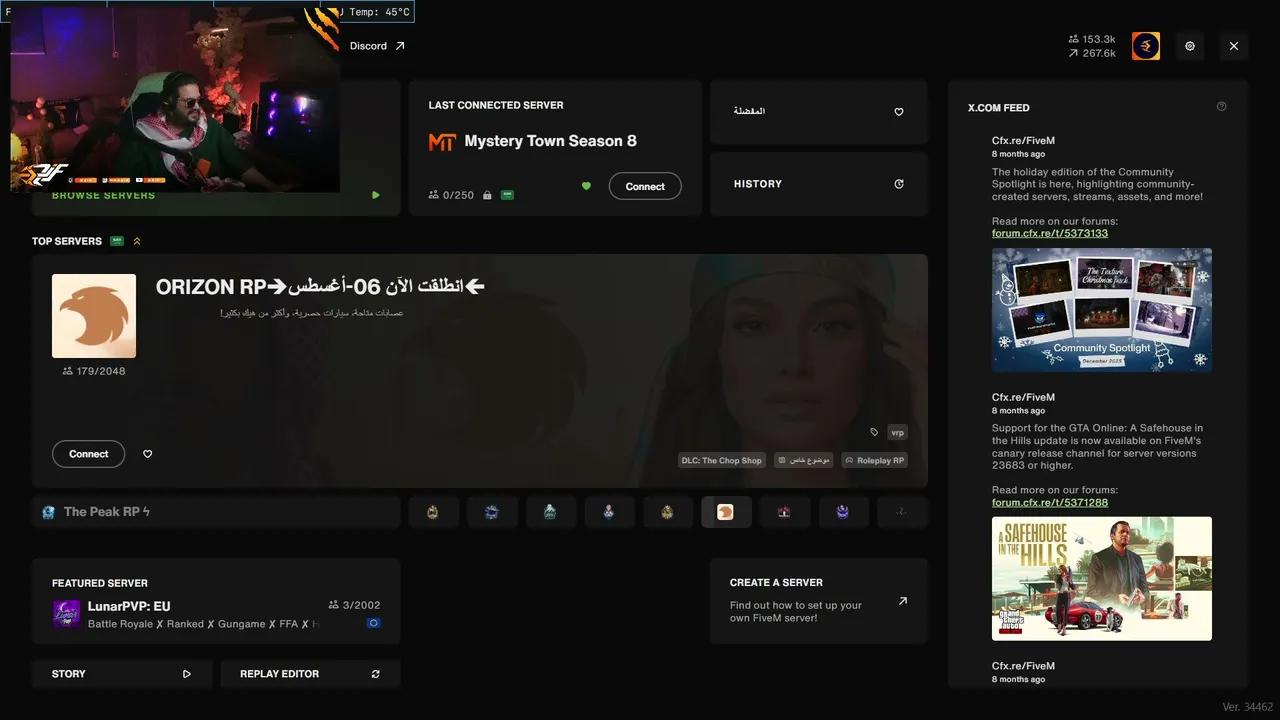1280x720 pixels.
Task: Unfavorite Mystery Town using the green heart
Action: tap(586, 186)
